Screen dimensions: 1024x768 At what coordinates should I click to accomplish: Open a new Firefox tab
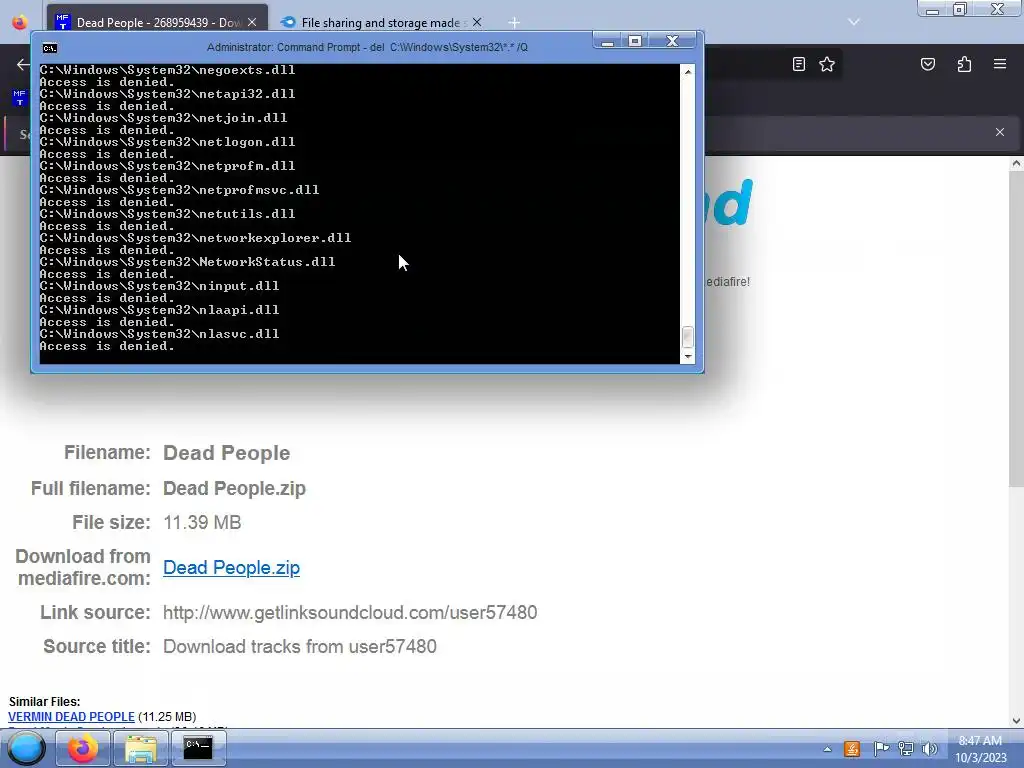pos(514,23)
